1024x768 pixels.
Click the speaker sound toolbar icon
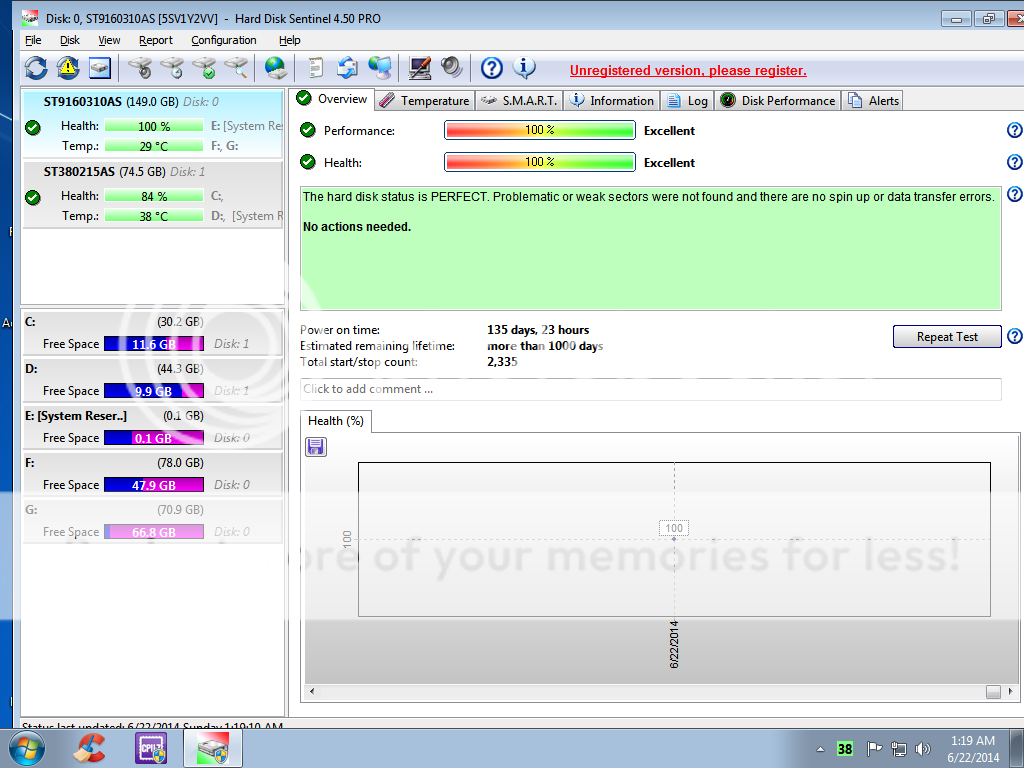[x=452, y=68]
